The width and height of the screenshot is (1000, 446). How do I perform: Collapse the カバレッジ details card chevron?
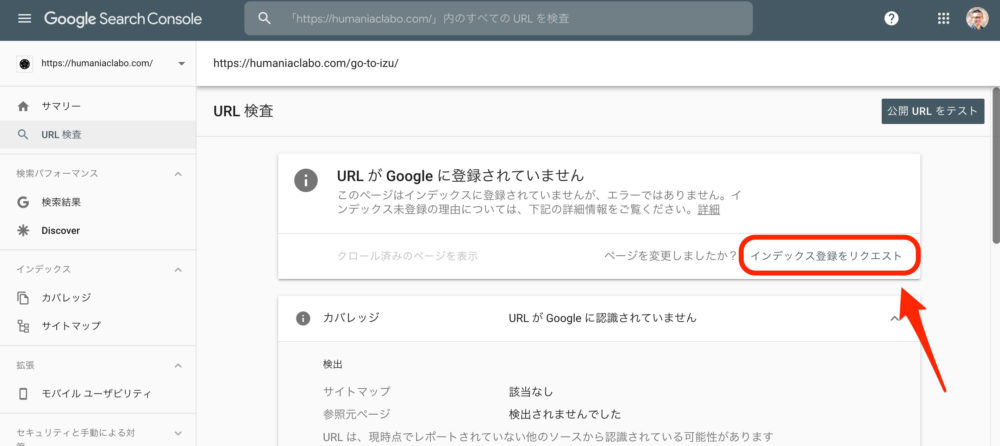pos(895,318)
